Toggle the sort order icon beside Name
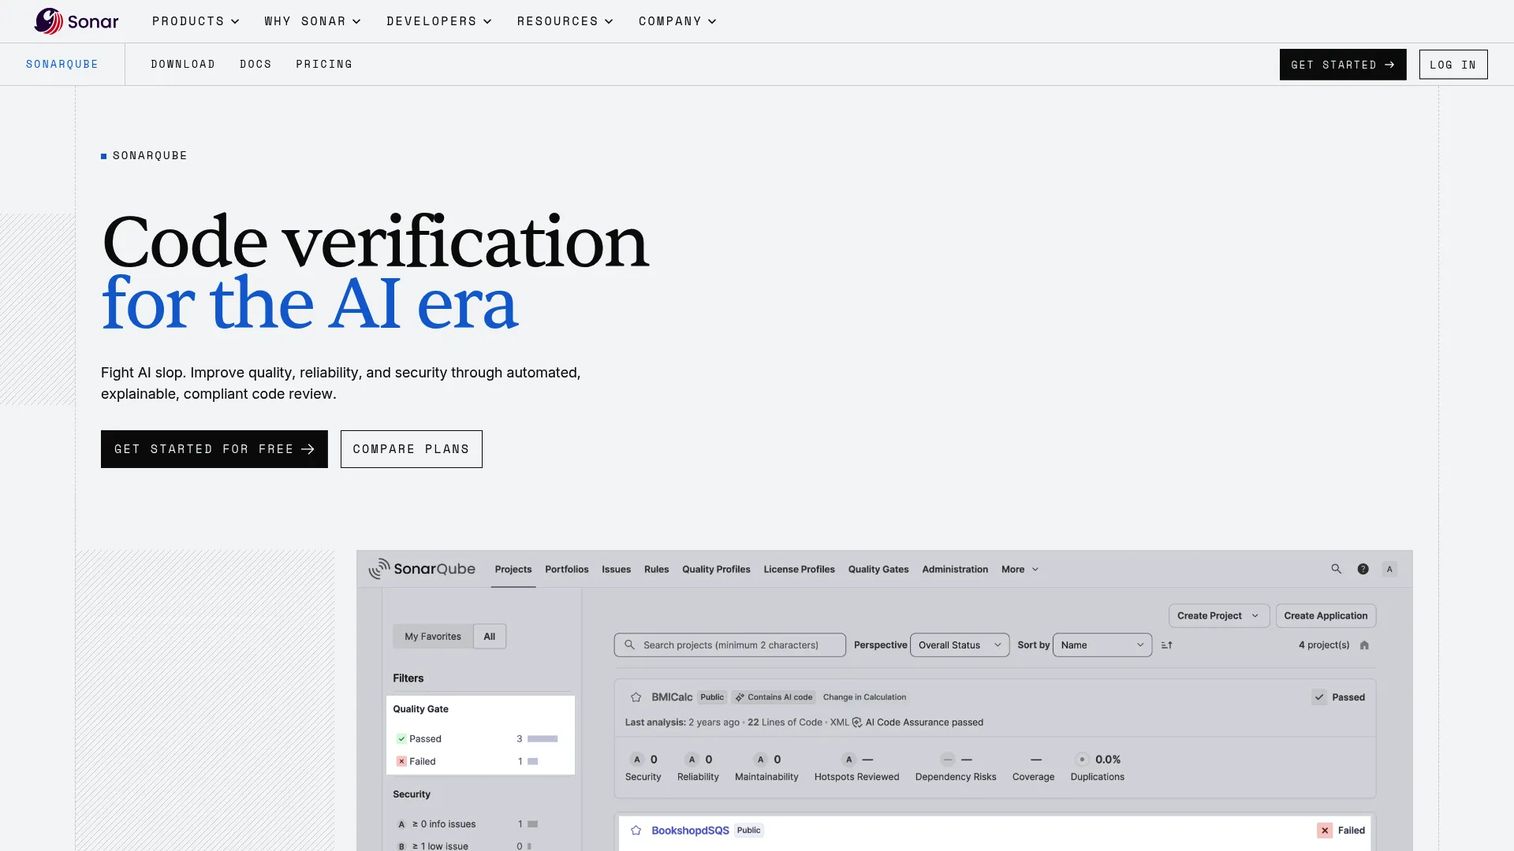The height and width of the screenshot is (851, 1514). coord(1167,645)
